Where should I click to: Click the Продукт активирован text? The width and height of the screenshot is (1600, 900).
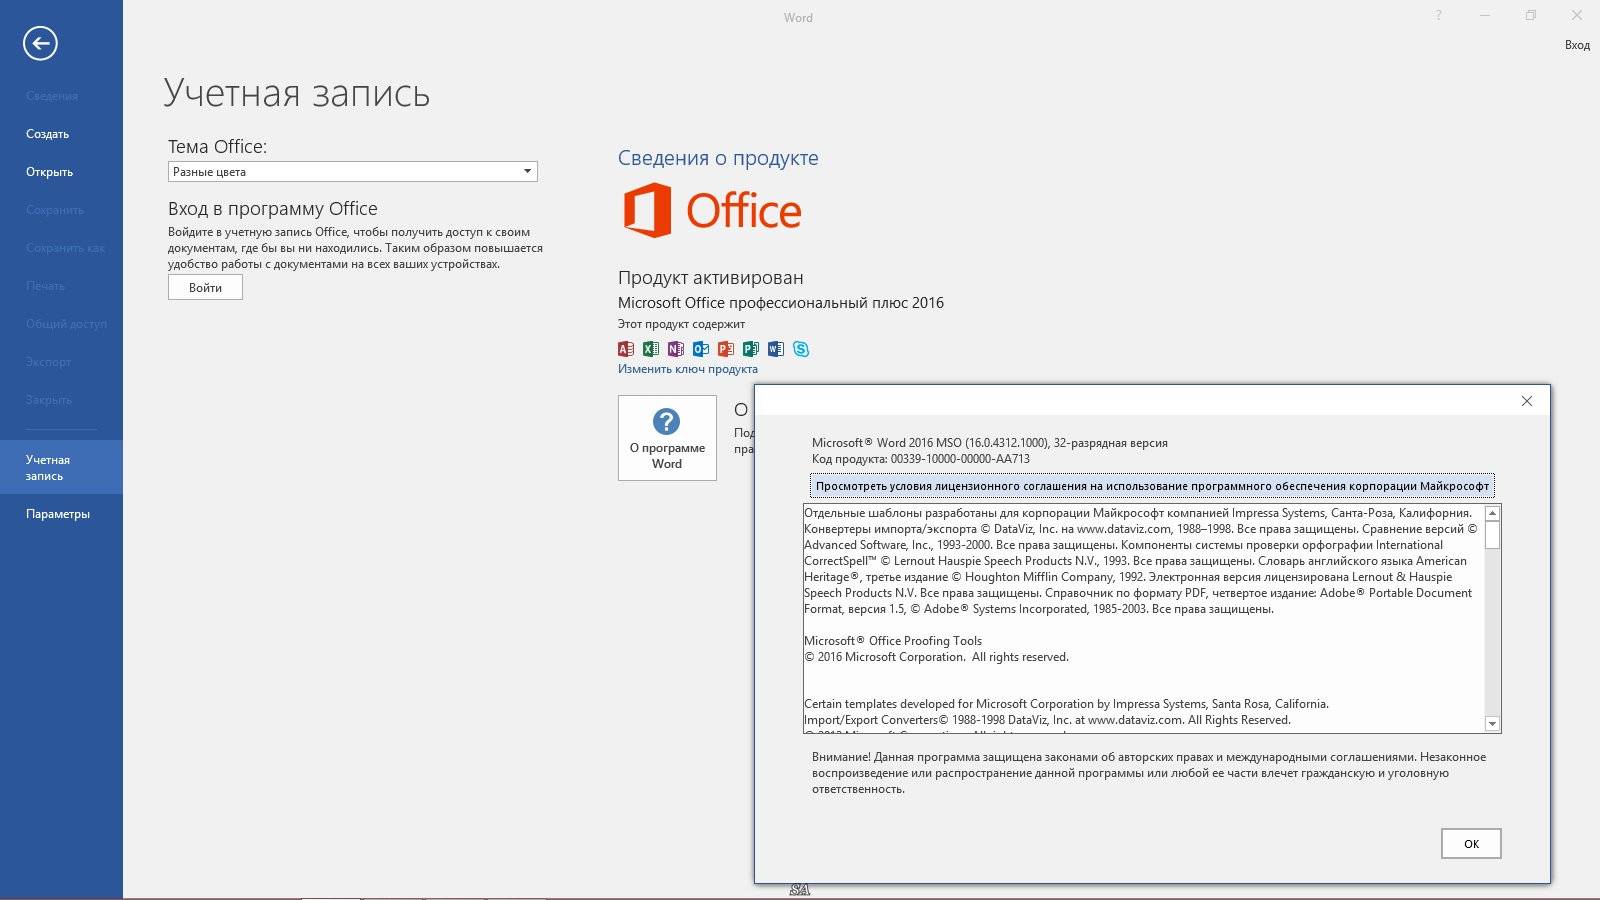pyautogui.click(x=711, y=278)
